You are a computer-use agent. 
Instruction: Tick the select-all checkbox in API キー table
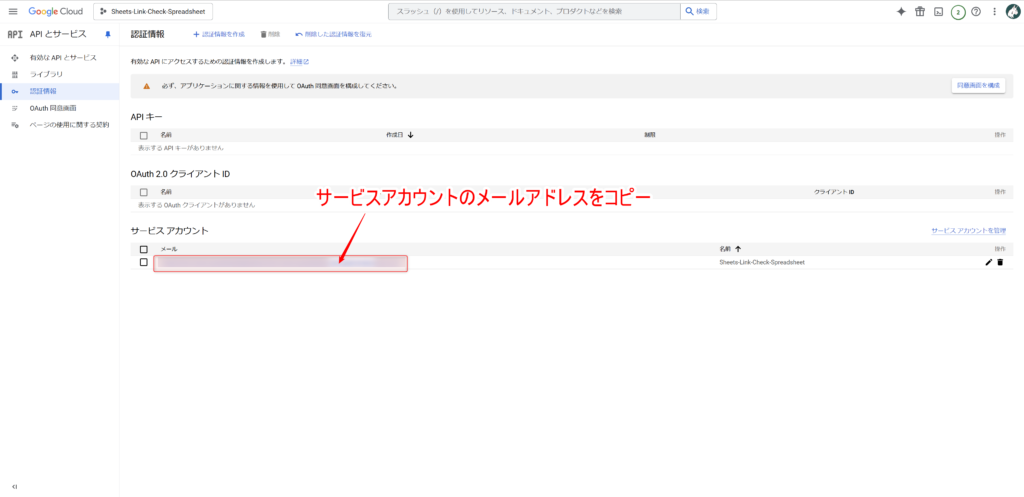144,134
